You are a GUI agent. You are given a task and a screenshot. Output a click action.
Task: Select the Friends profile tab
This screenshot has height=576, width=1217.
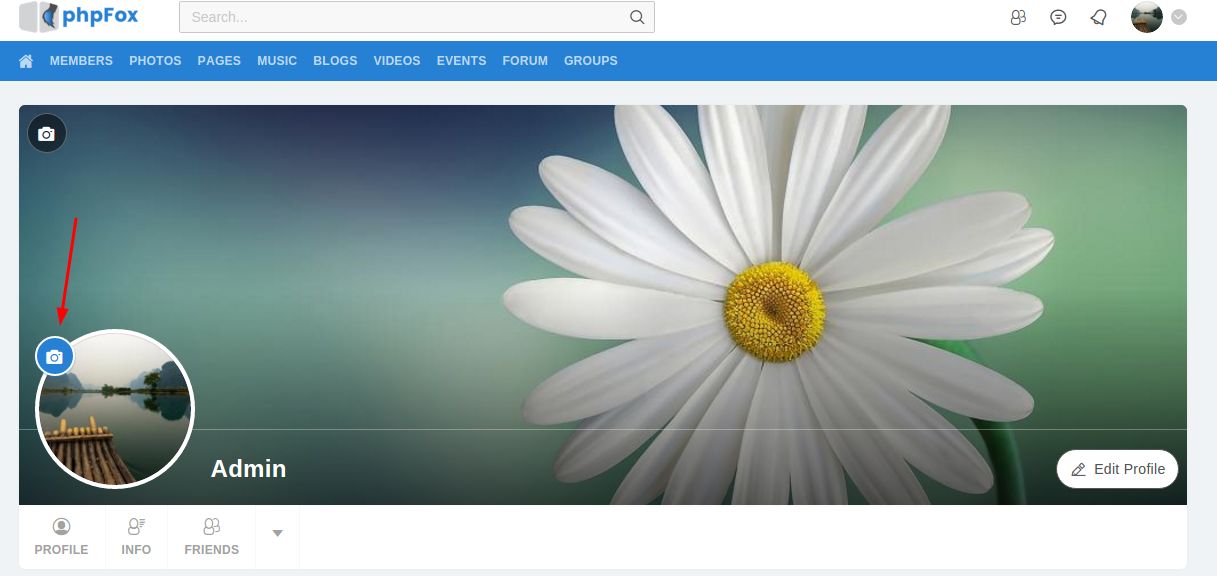pos(211,537)
